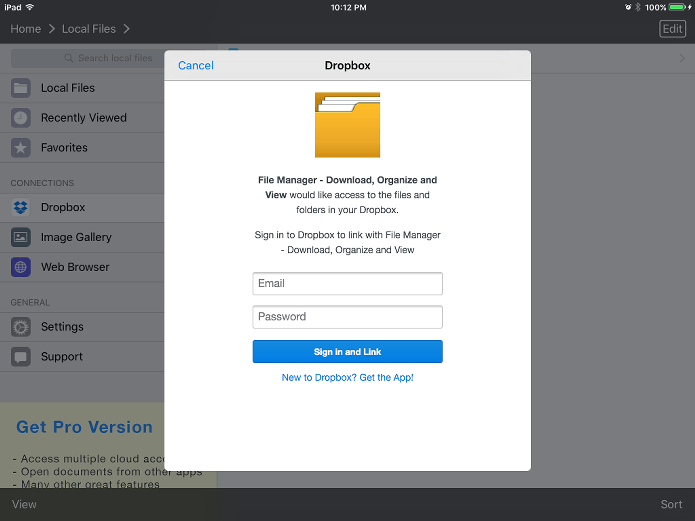Click the Favorites star icon
Screen dimensions: 695x521
pyautogui.click(x=20, y=148)
